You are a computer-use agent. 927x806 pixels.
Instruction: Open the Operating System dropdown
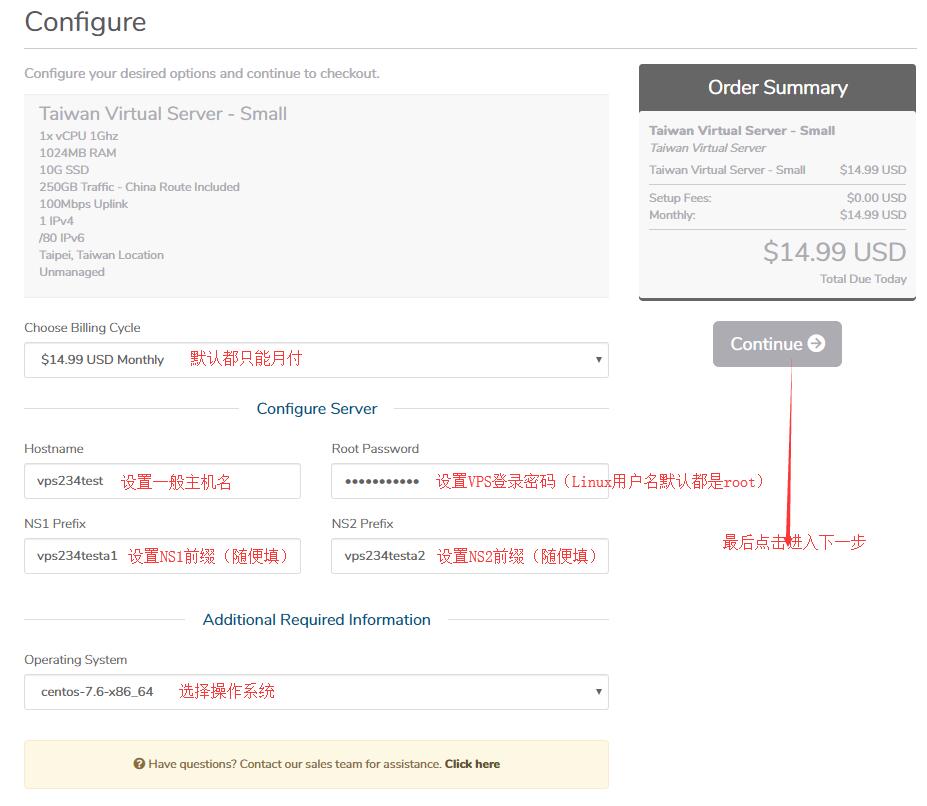point(316,692)
